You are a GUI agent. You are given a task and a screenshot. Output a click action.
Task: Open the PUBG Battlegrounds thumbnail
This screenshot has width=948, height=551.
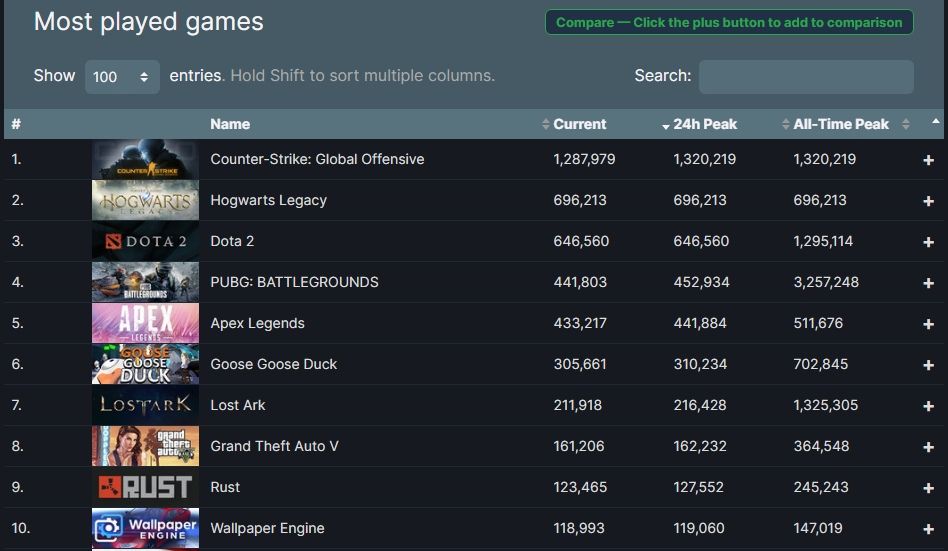[145, 282]
